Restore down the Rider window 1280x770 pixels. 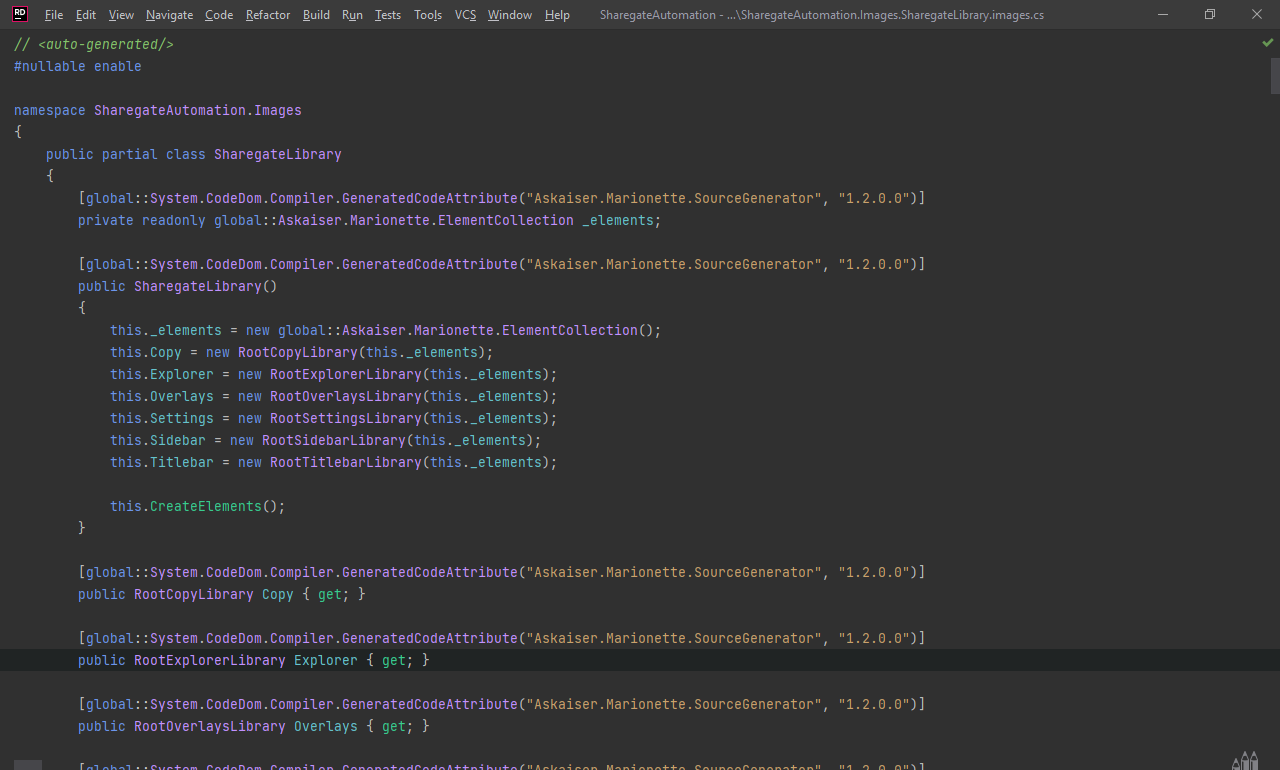tap(1209, 15)
